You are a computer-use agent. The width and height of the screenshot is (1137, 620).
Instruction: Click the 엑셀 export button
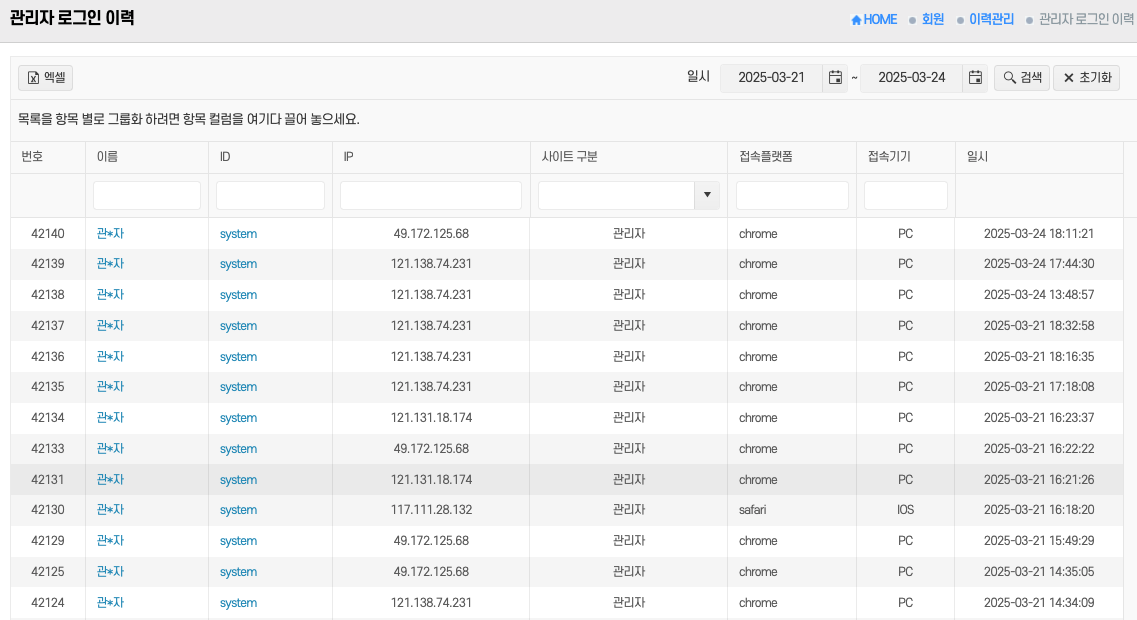tap(46, 78)
